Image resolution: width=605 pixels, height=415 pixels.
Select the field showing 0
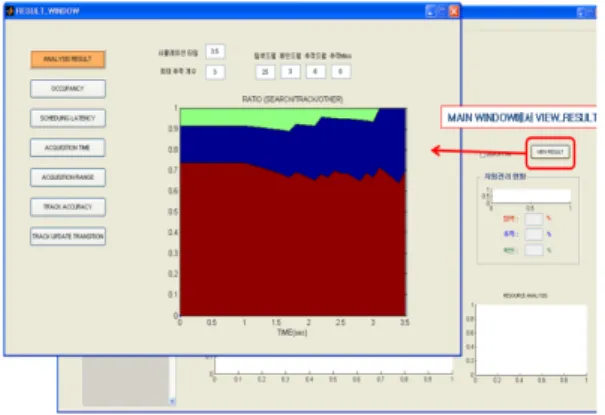[x=341, y=72]
